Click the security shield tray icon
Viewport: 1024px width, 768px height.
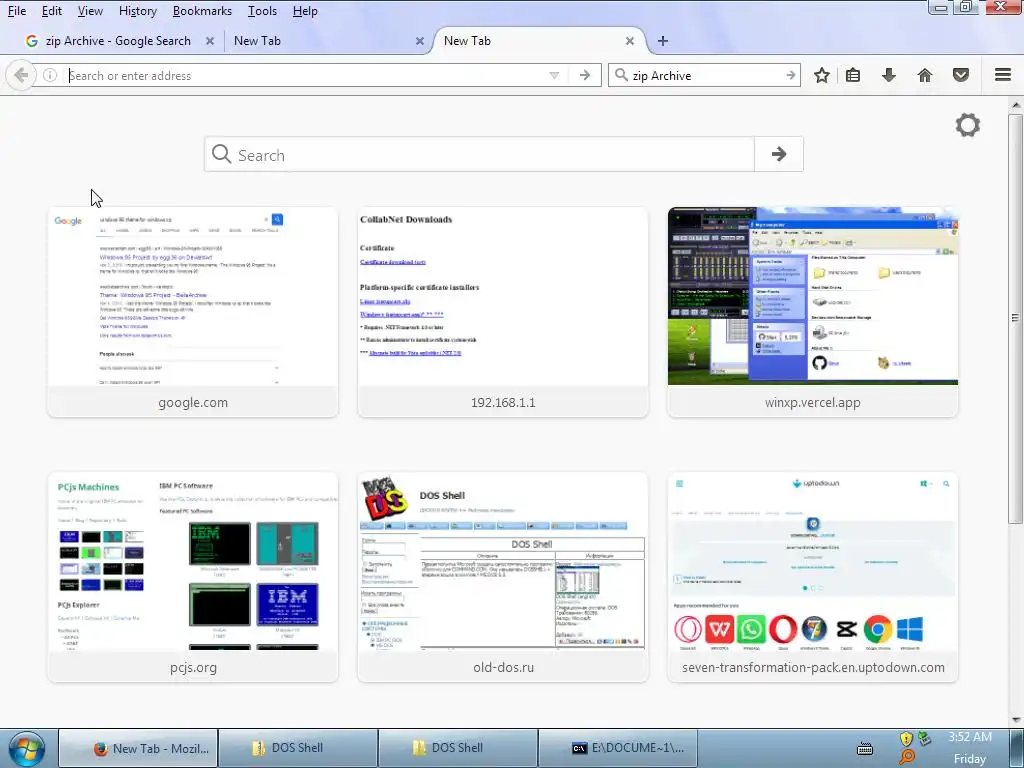[906, 739]
